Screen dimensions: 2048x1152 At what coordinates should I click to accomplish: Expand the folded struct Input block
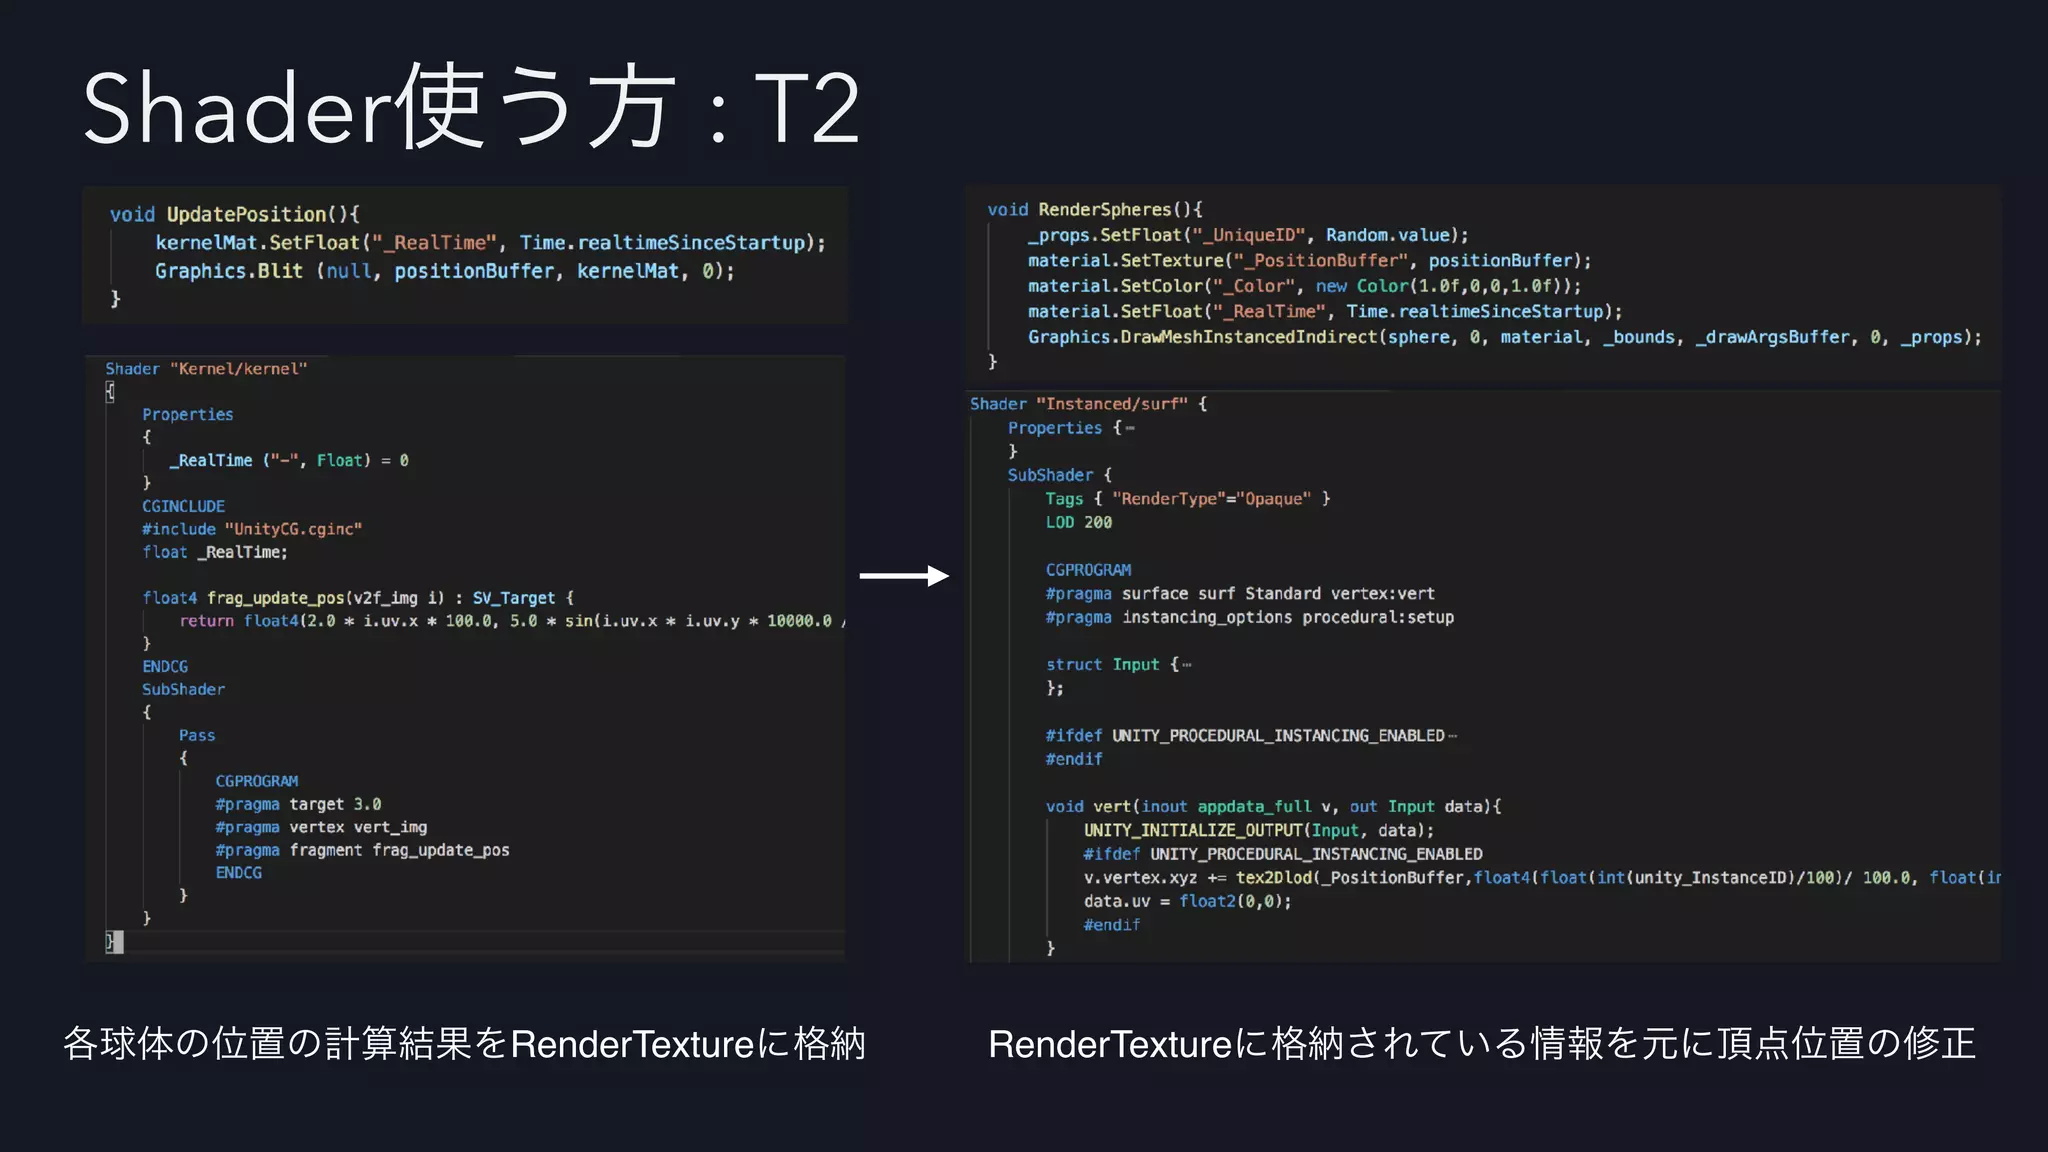tap(1186, 665)
